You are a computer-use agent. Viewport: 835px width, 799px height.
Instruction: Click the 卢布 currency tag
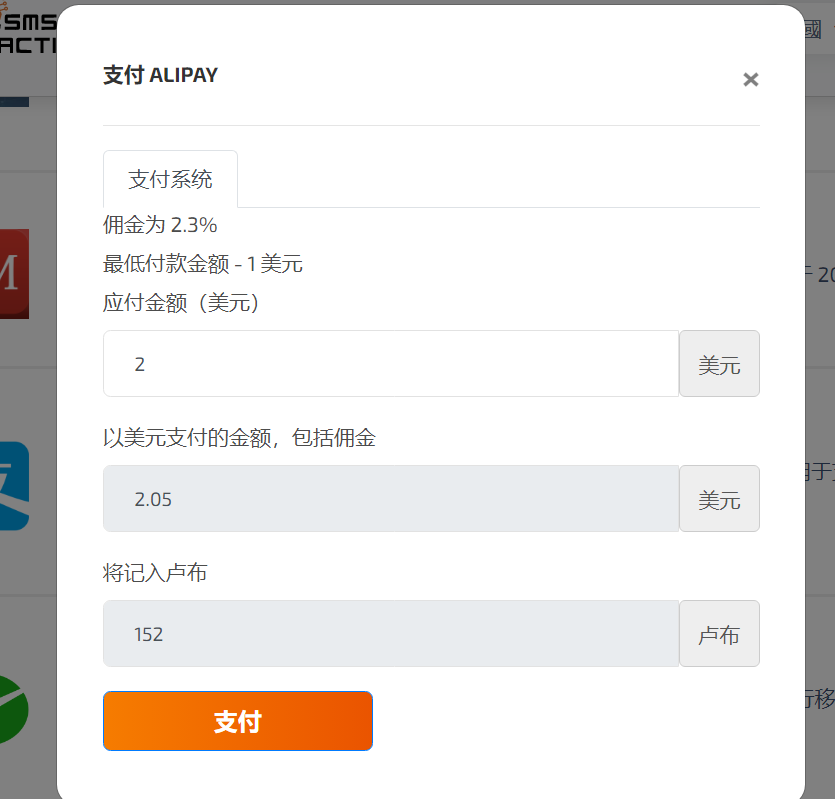pyautogui.click(x=719, y=633)
